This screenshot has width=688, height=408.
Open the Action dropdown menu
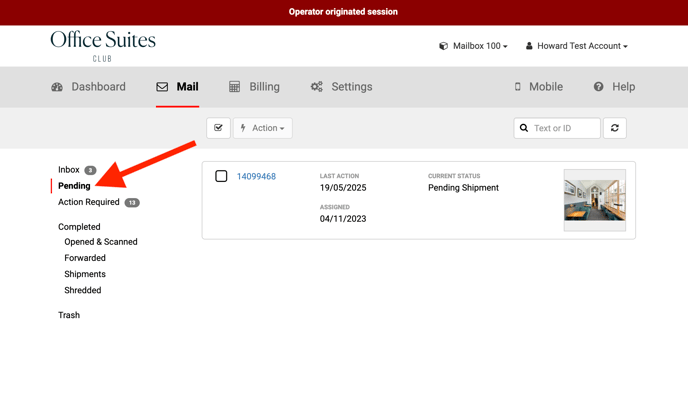tap(263, 128)
